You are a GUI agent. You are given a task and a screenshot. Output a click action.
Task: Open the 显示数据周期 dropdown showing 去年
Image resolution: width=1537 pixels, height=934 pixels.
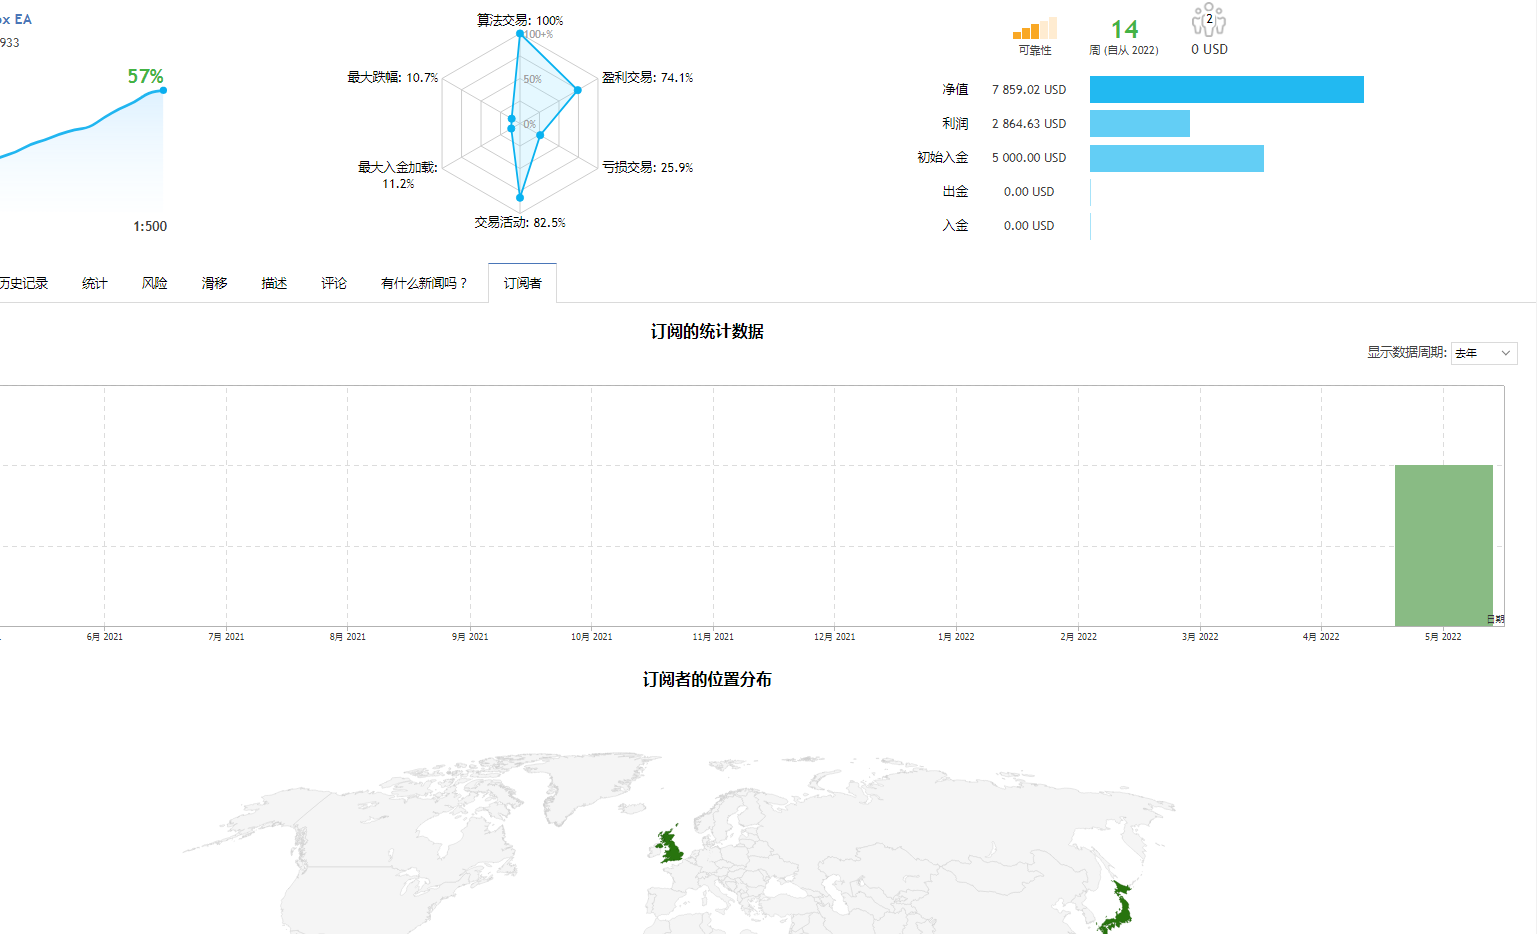point(1484,353)
